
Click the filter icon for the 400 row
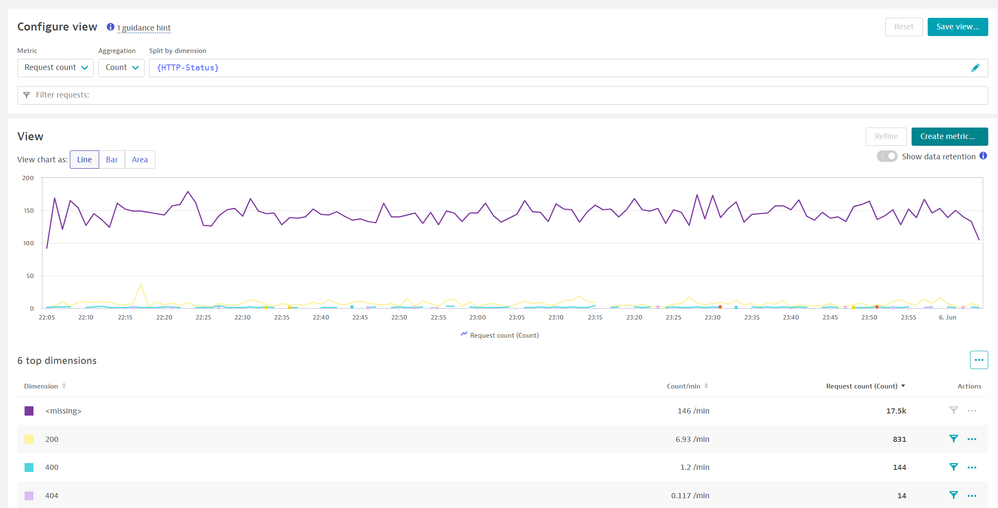(x=953, y=467)
